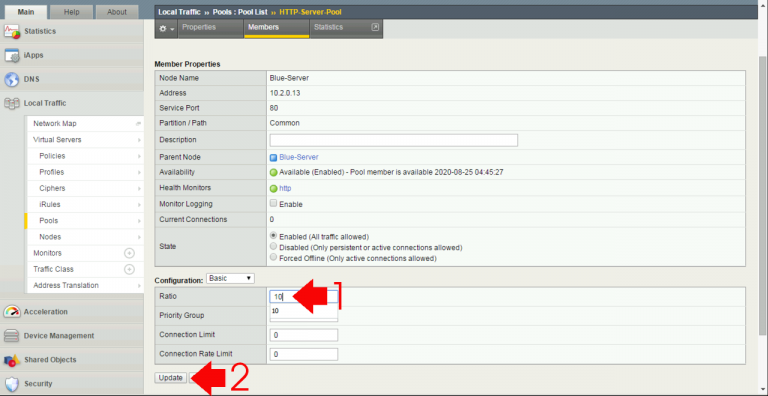This screenshot has height=396, width=768.
Task: Expand the iRules submenu arrow
Action: 139,205
